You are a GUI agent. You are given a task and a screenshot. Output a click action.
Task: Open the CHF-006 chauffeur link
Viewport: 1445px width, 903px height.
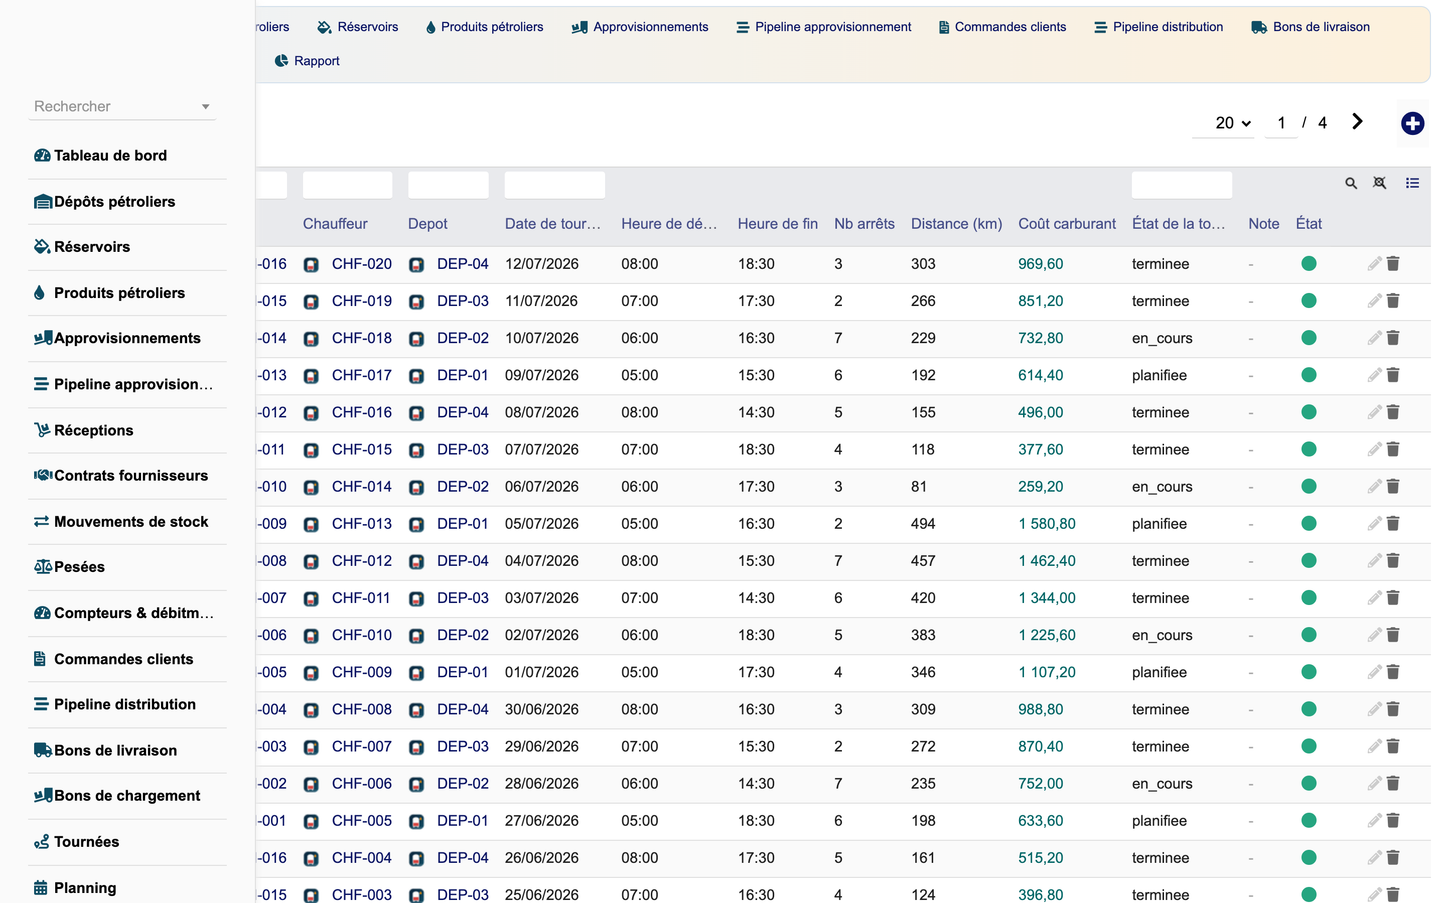362,784
